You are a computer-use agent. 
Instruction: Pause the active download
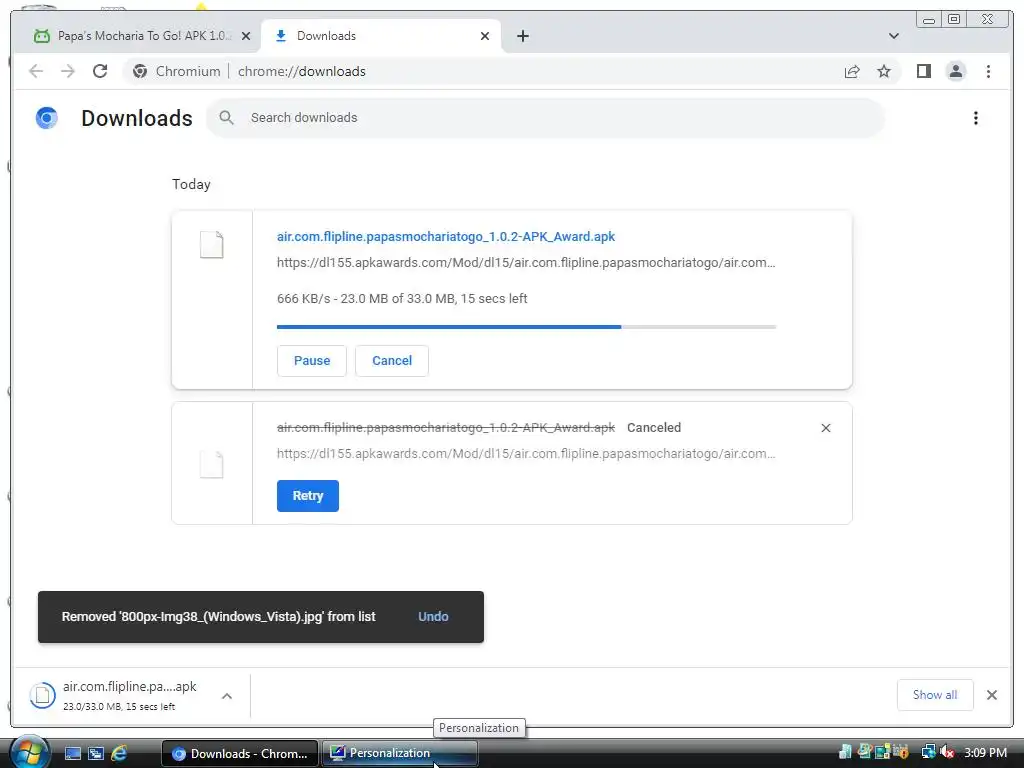312,360
